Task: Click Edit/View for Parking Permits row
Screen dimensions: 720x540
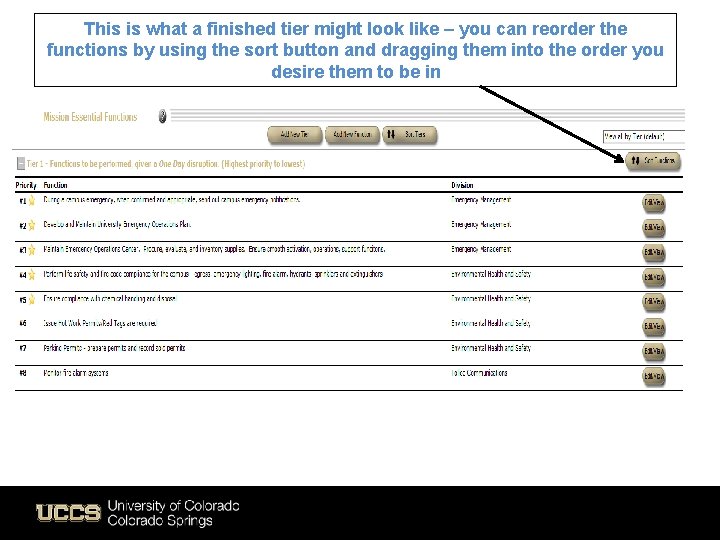Action: coord(654,352)
